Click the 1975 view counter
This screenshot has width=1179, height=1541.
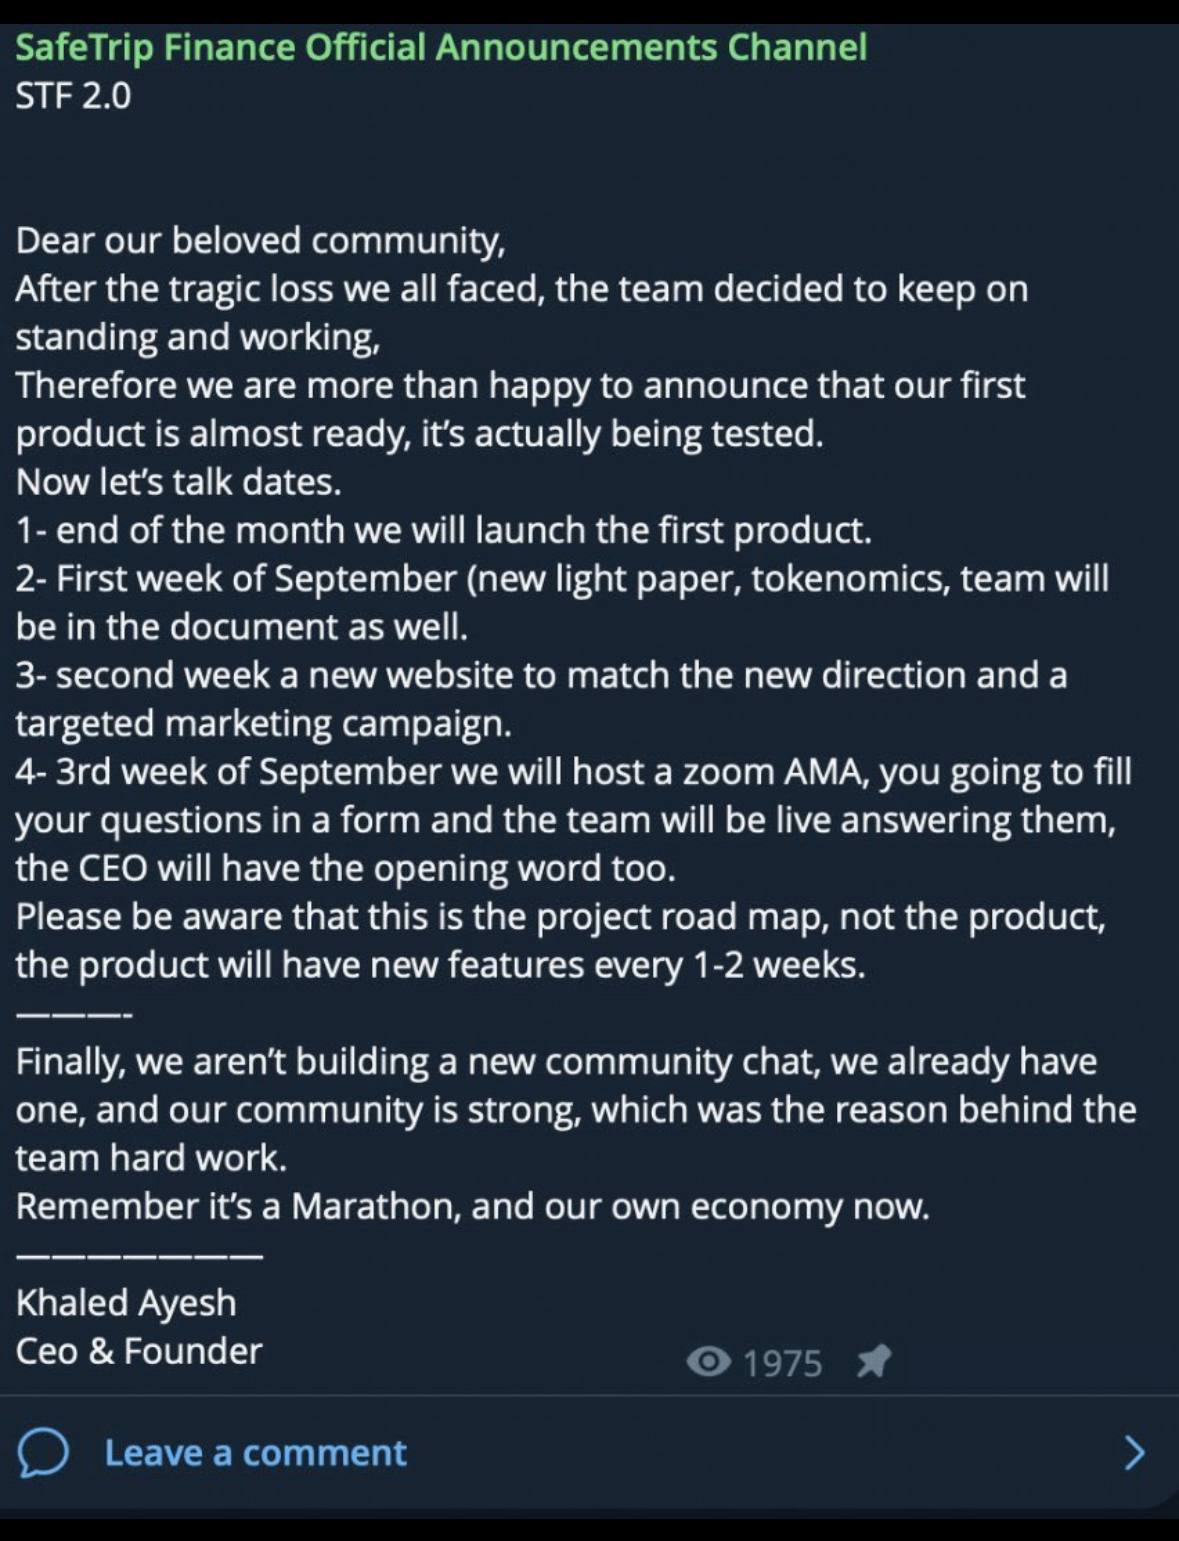tap(780, 1361)
